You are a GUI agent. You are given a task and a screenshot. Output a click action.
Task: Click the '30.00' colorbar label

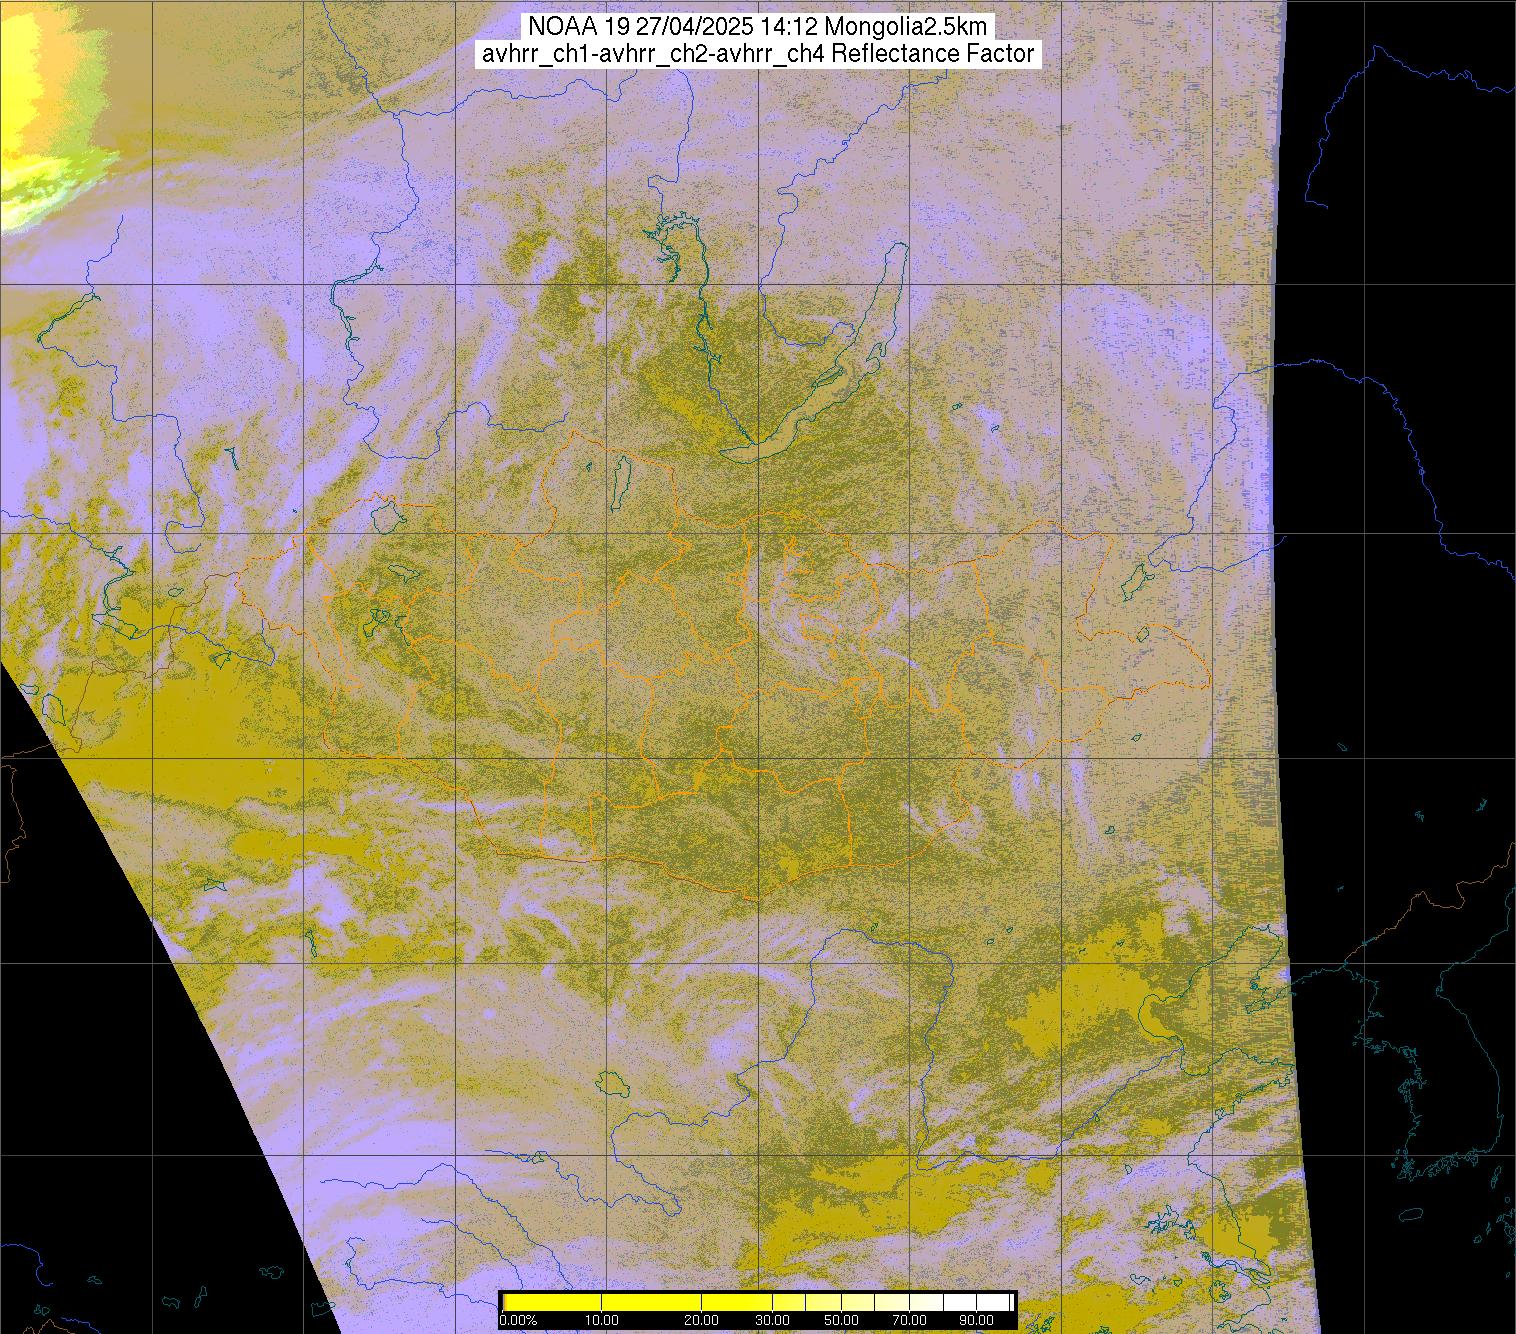(771, 1320)
